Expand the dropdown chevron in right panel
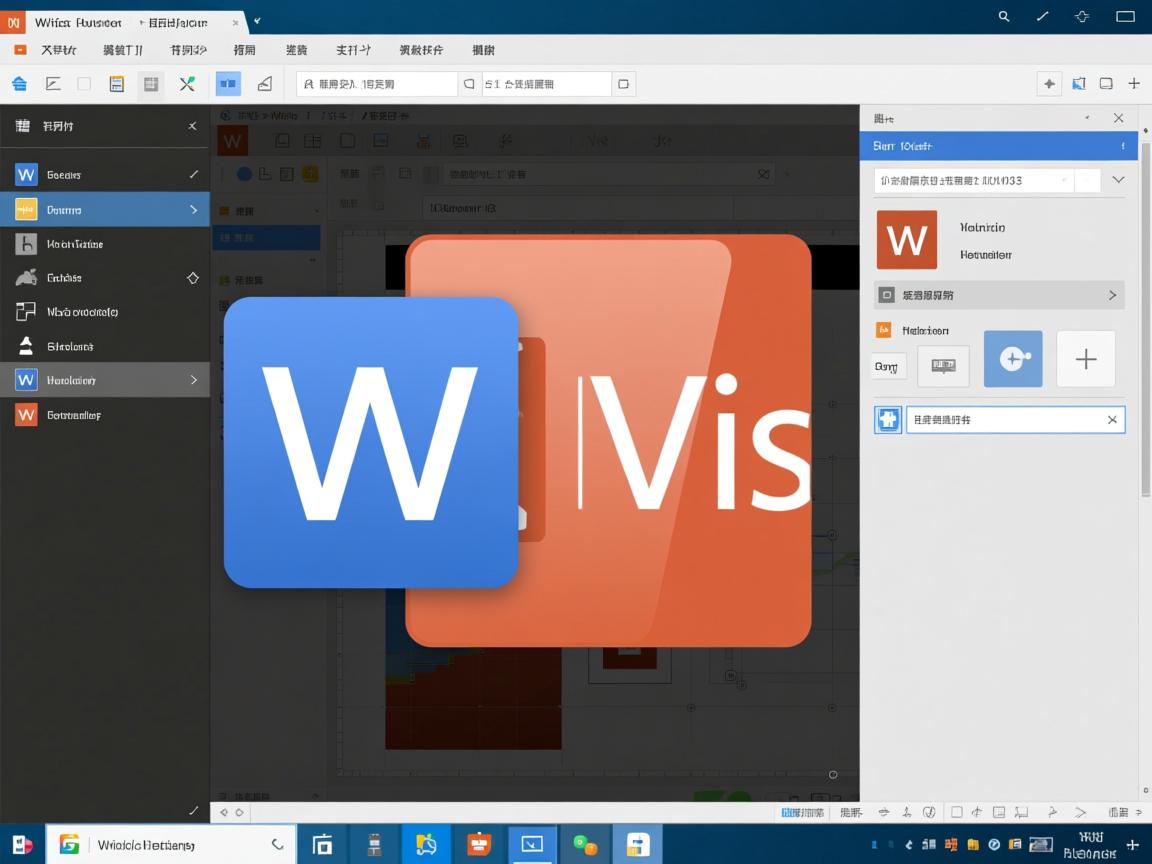The height and width of the screenshot is (864, 1152). point(1118,180)
